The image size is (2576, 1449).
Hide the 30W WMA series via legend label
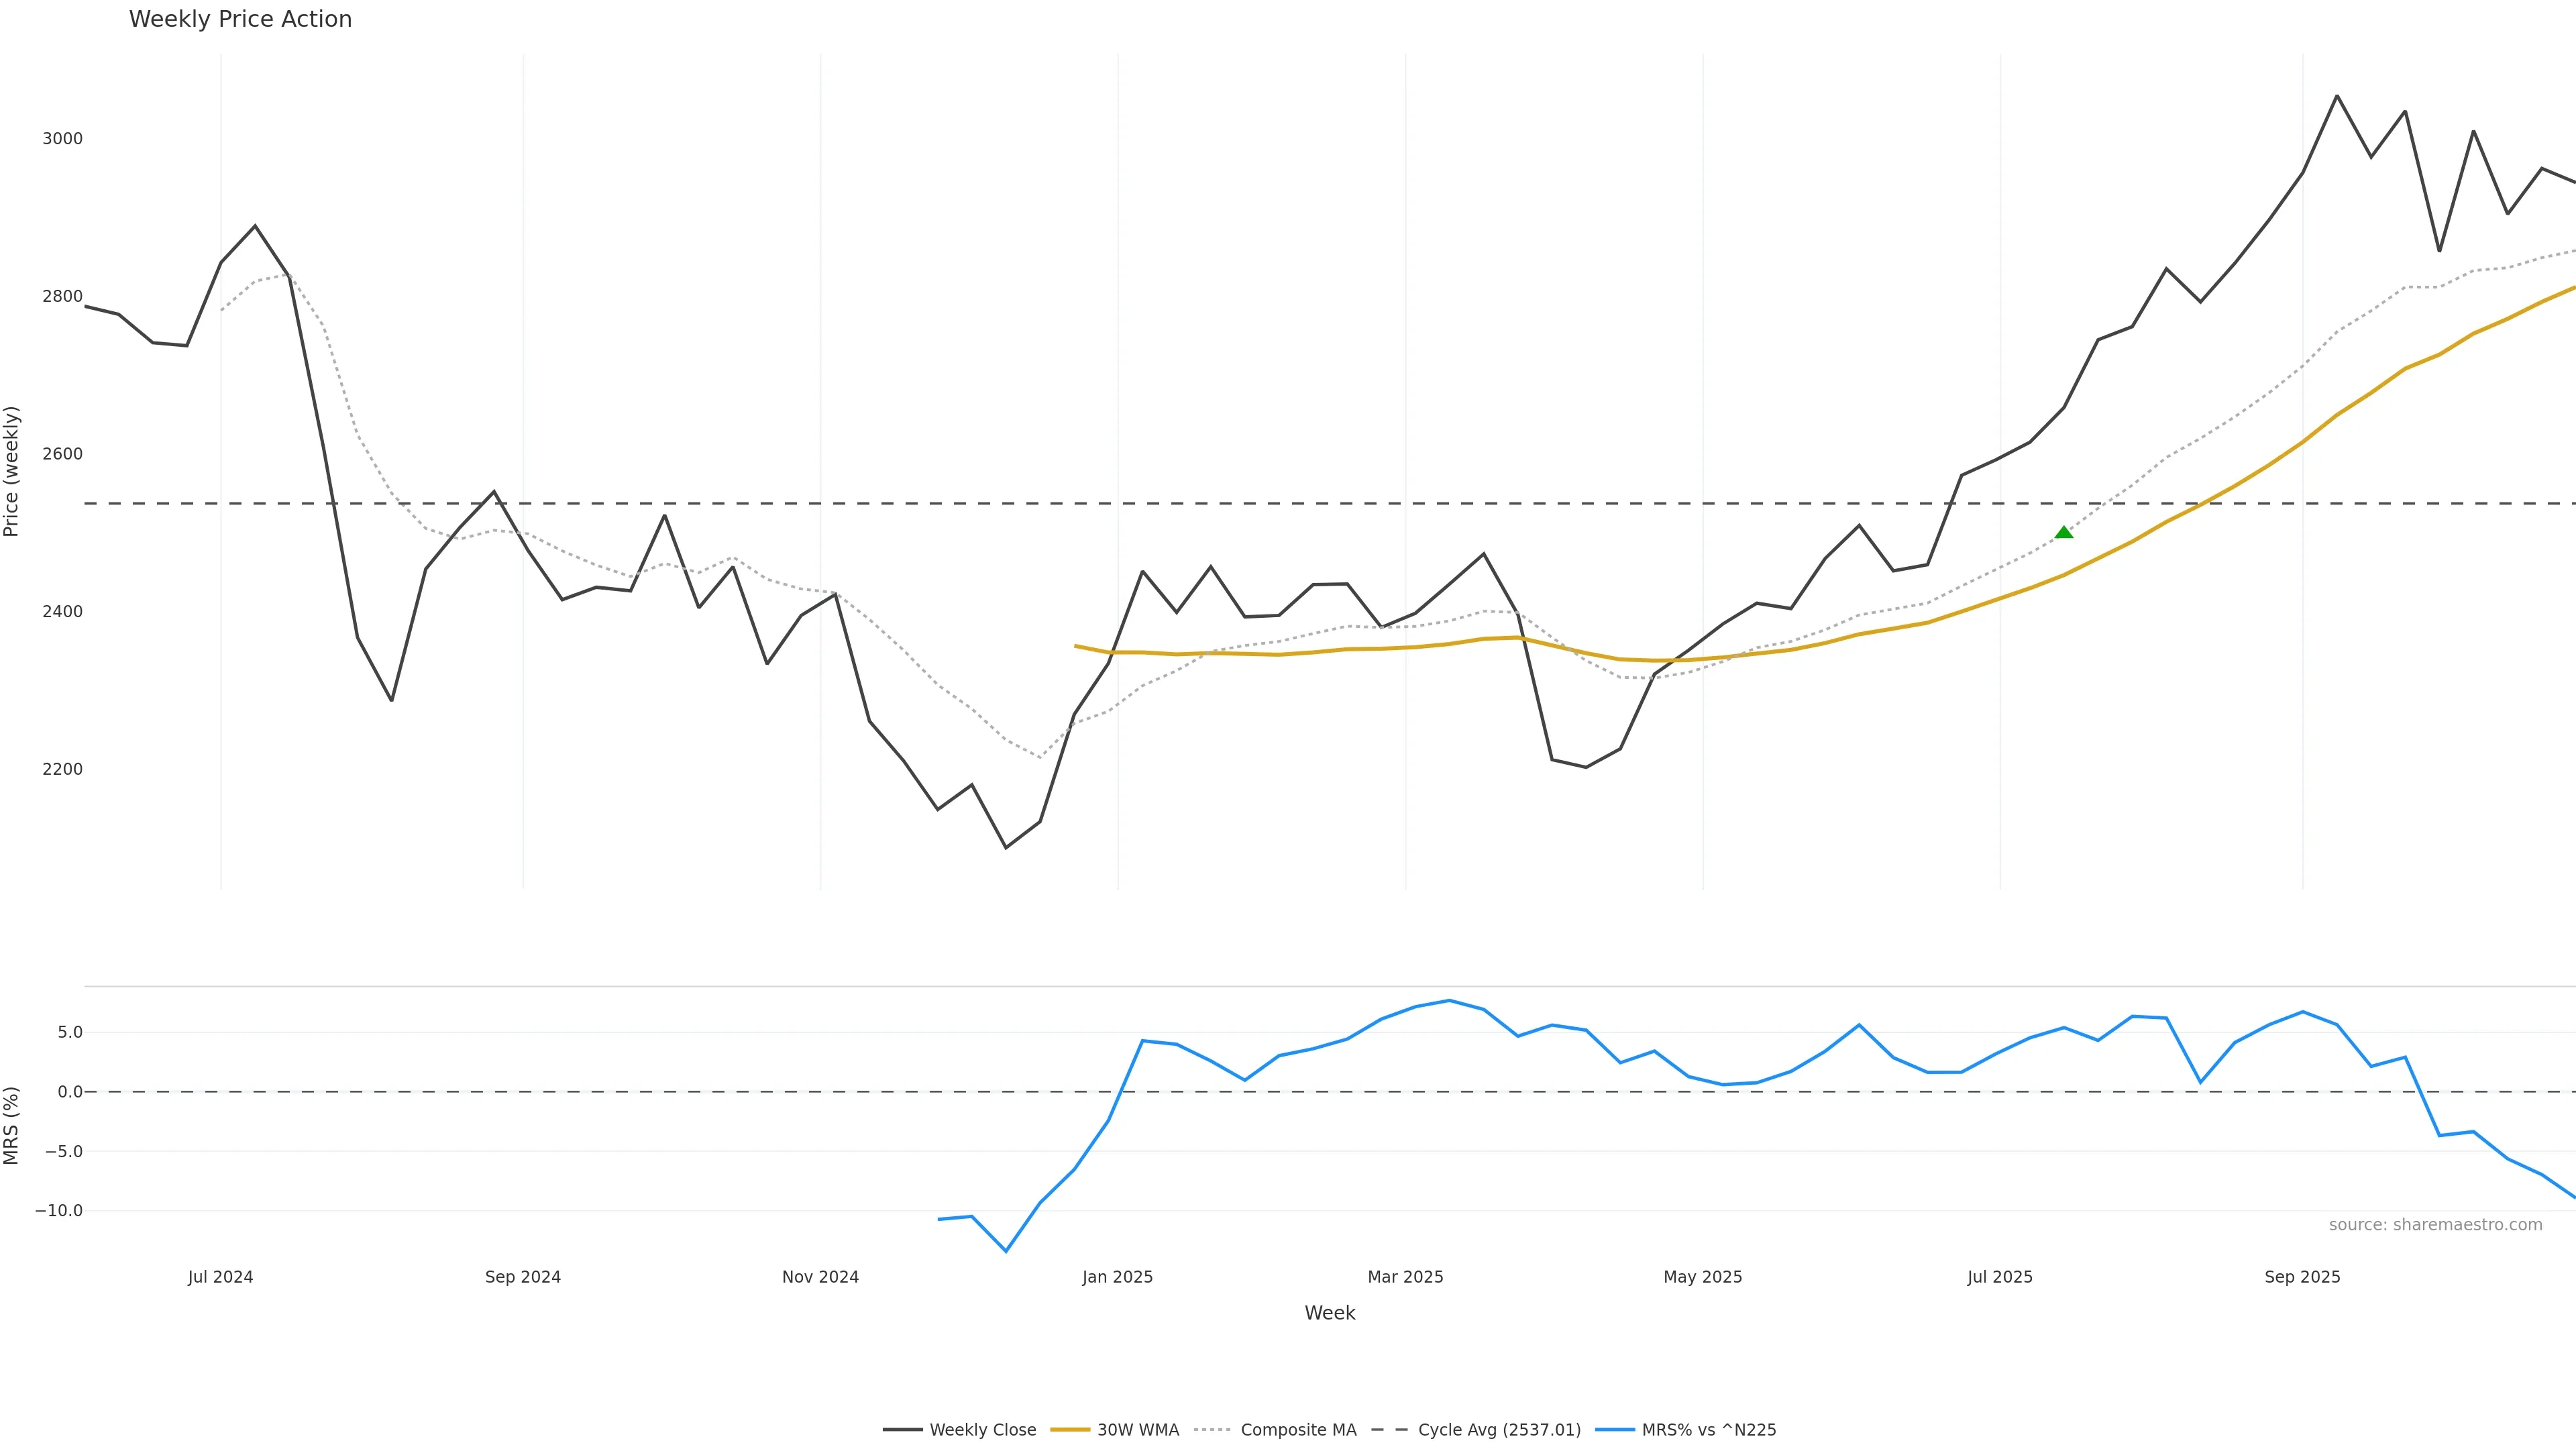tap(1138, 1430)
